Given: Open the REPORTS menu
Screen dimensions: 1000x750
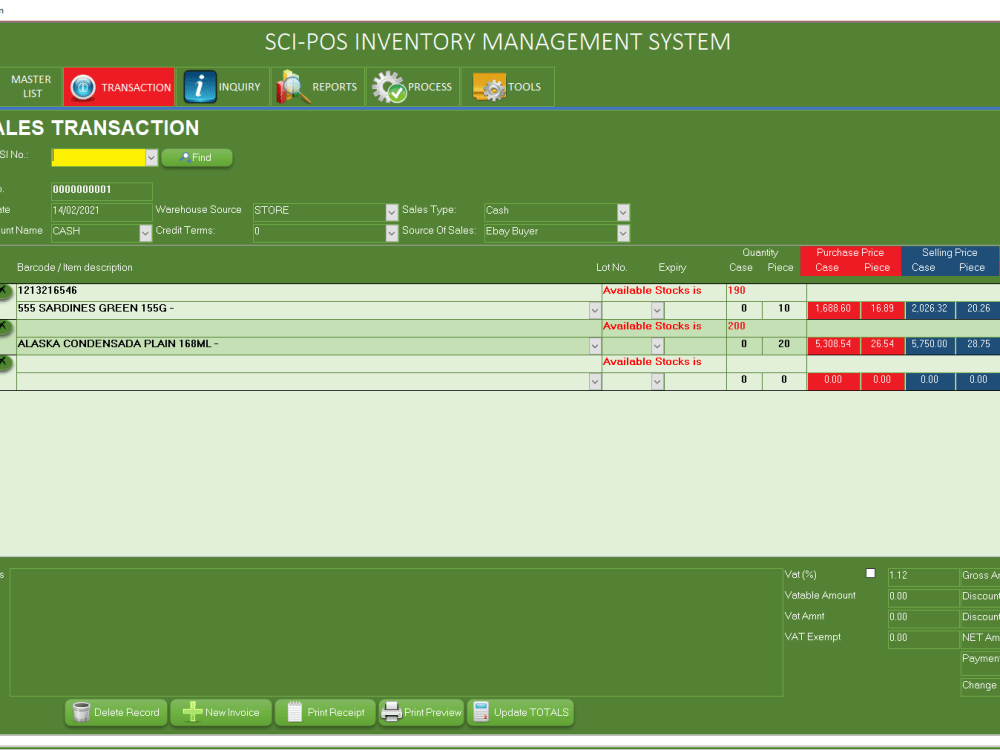Looking at the screenshot, I should click(x=318, y=86).
